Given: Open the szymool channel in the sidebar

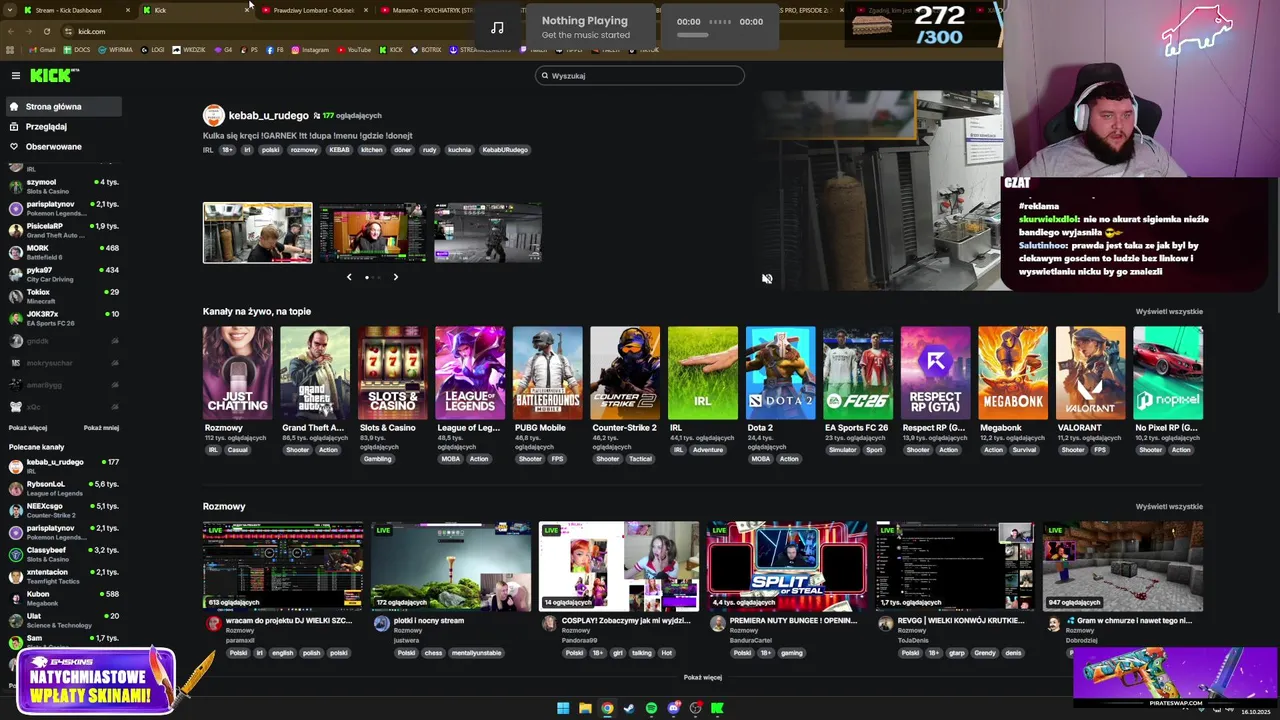Looking at the screenshot, I should 62,186.
